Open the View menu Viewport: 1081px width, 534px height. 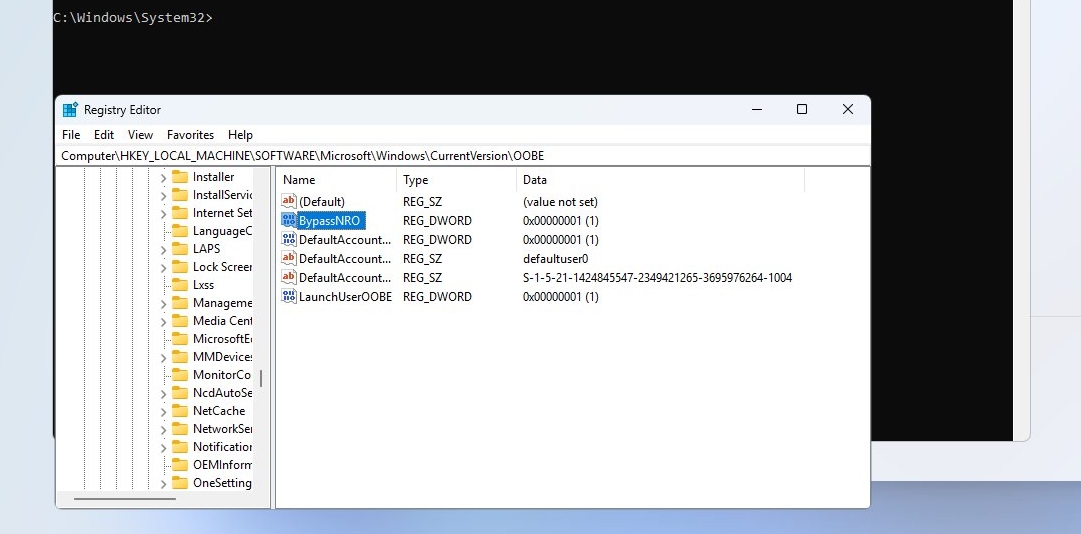click(x=141, y=135)
